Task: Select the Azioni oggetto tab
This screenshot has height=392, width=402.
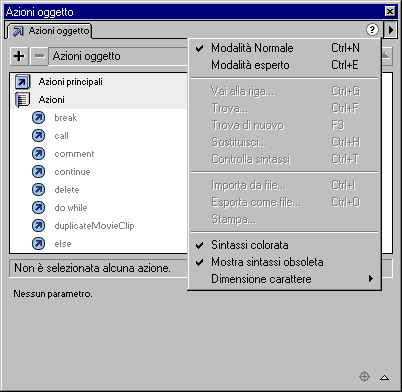Action: 50,31
